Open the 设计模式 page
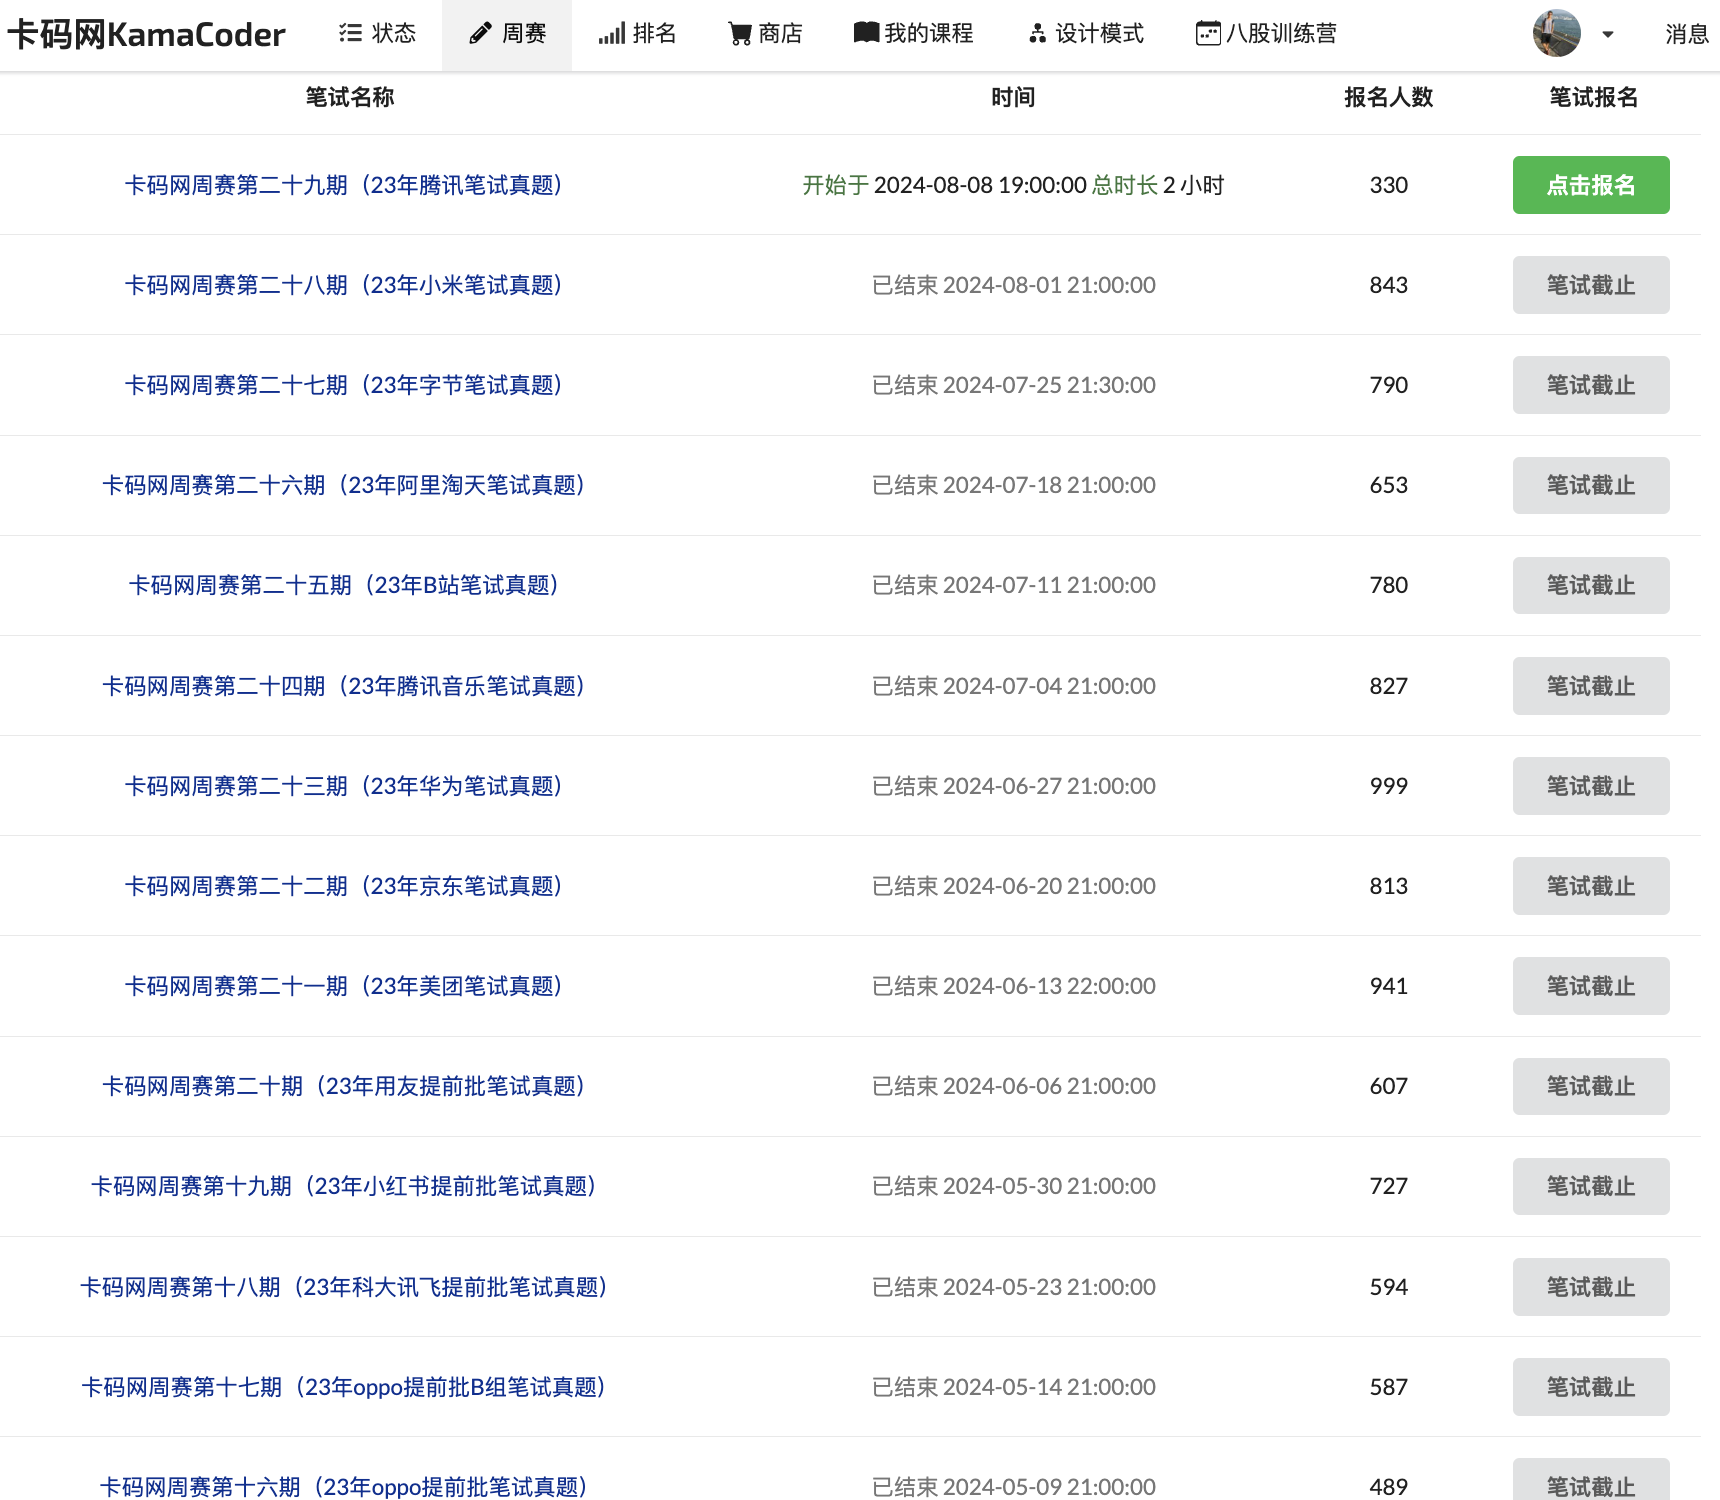Viewport: 1720px width, 1500px height. tap(1085, 33)
